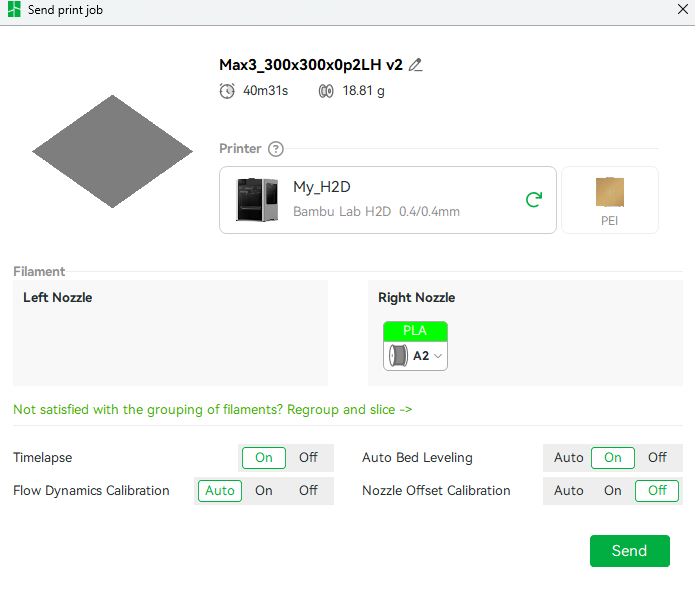Click the Timelapse label
This screenshot has height=591, width=695.
tap(43, 458)
